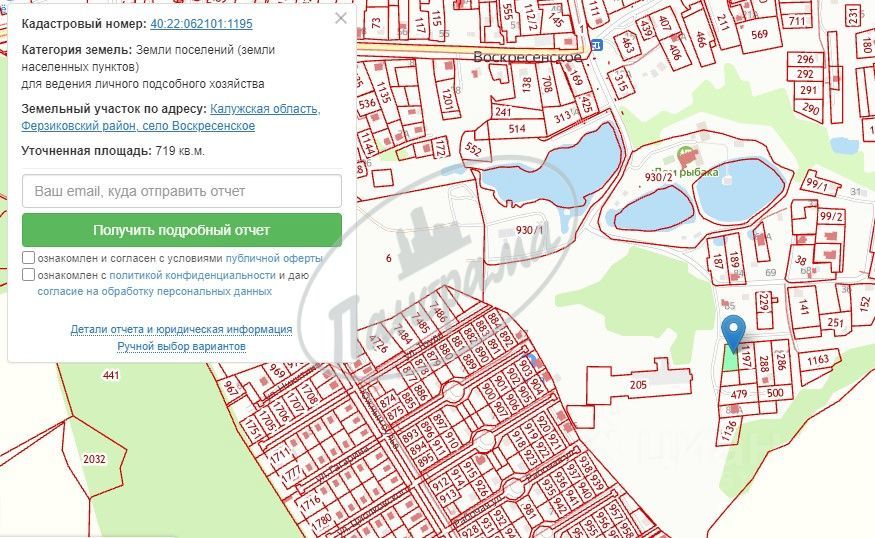
Task: Select parcel 205 on the map
Action: (638, 385)
